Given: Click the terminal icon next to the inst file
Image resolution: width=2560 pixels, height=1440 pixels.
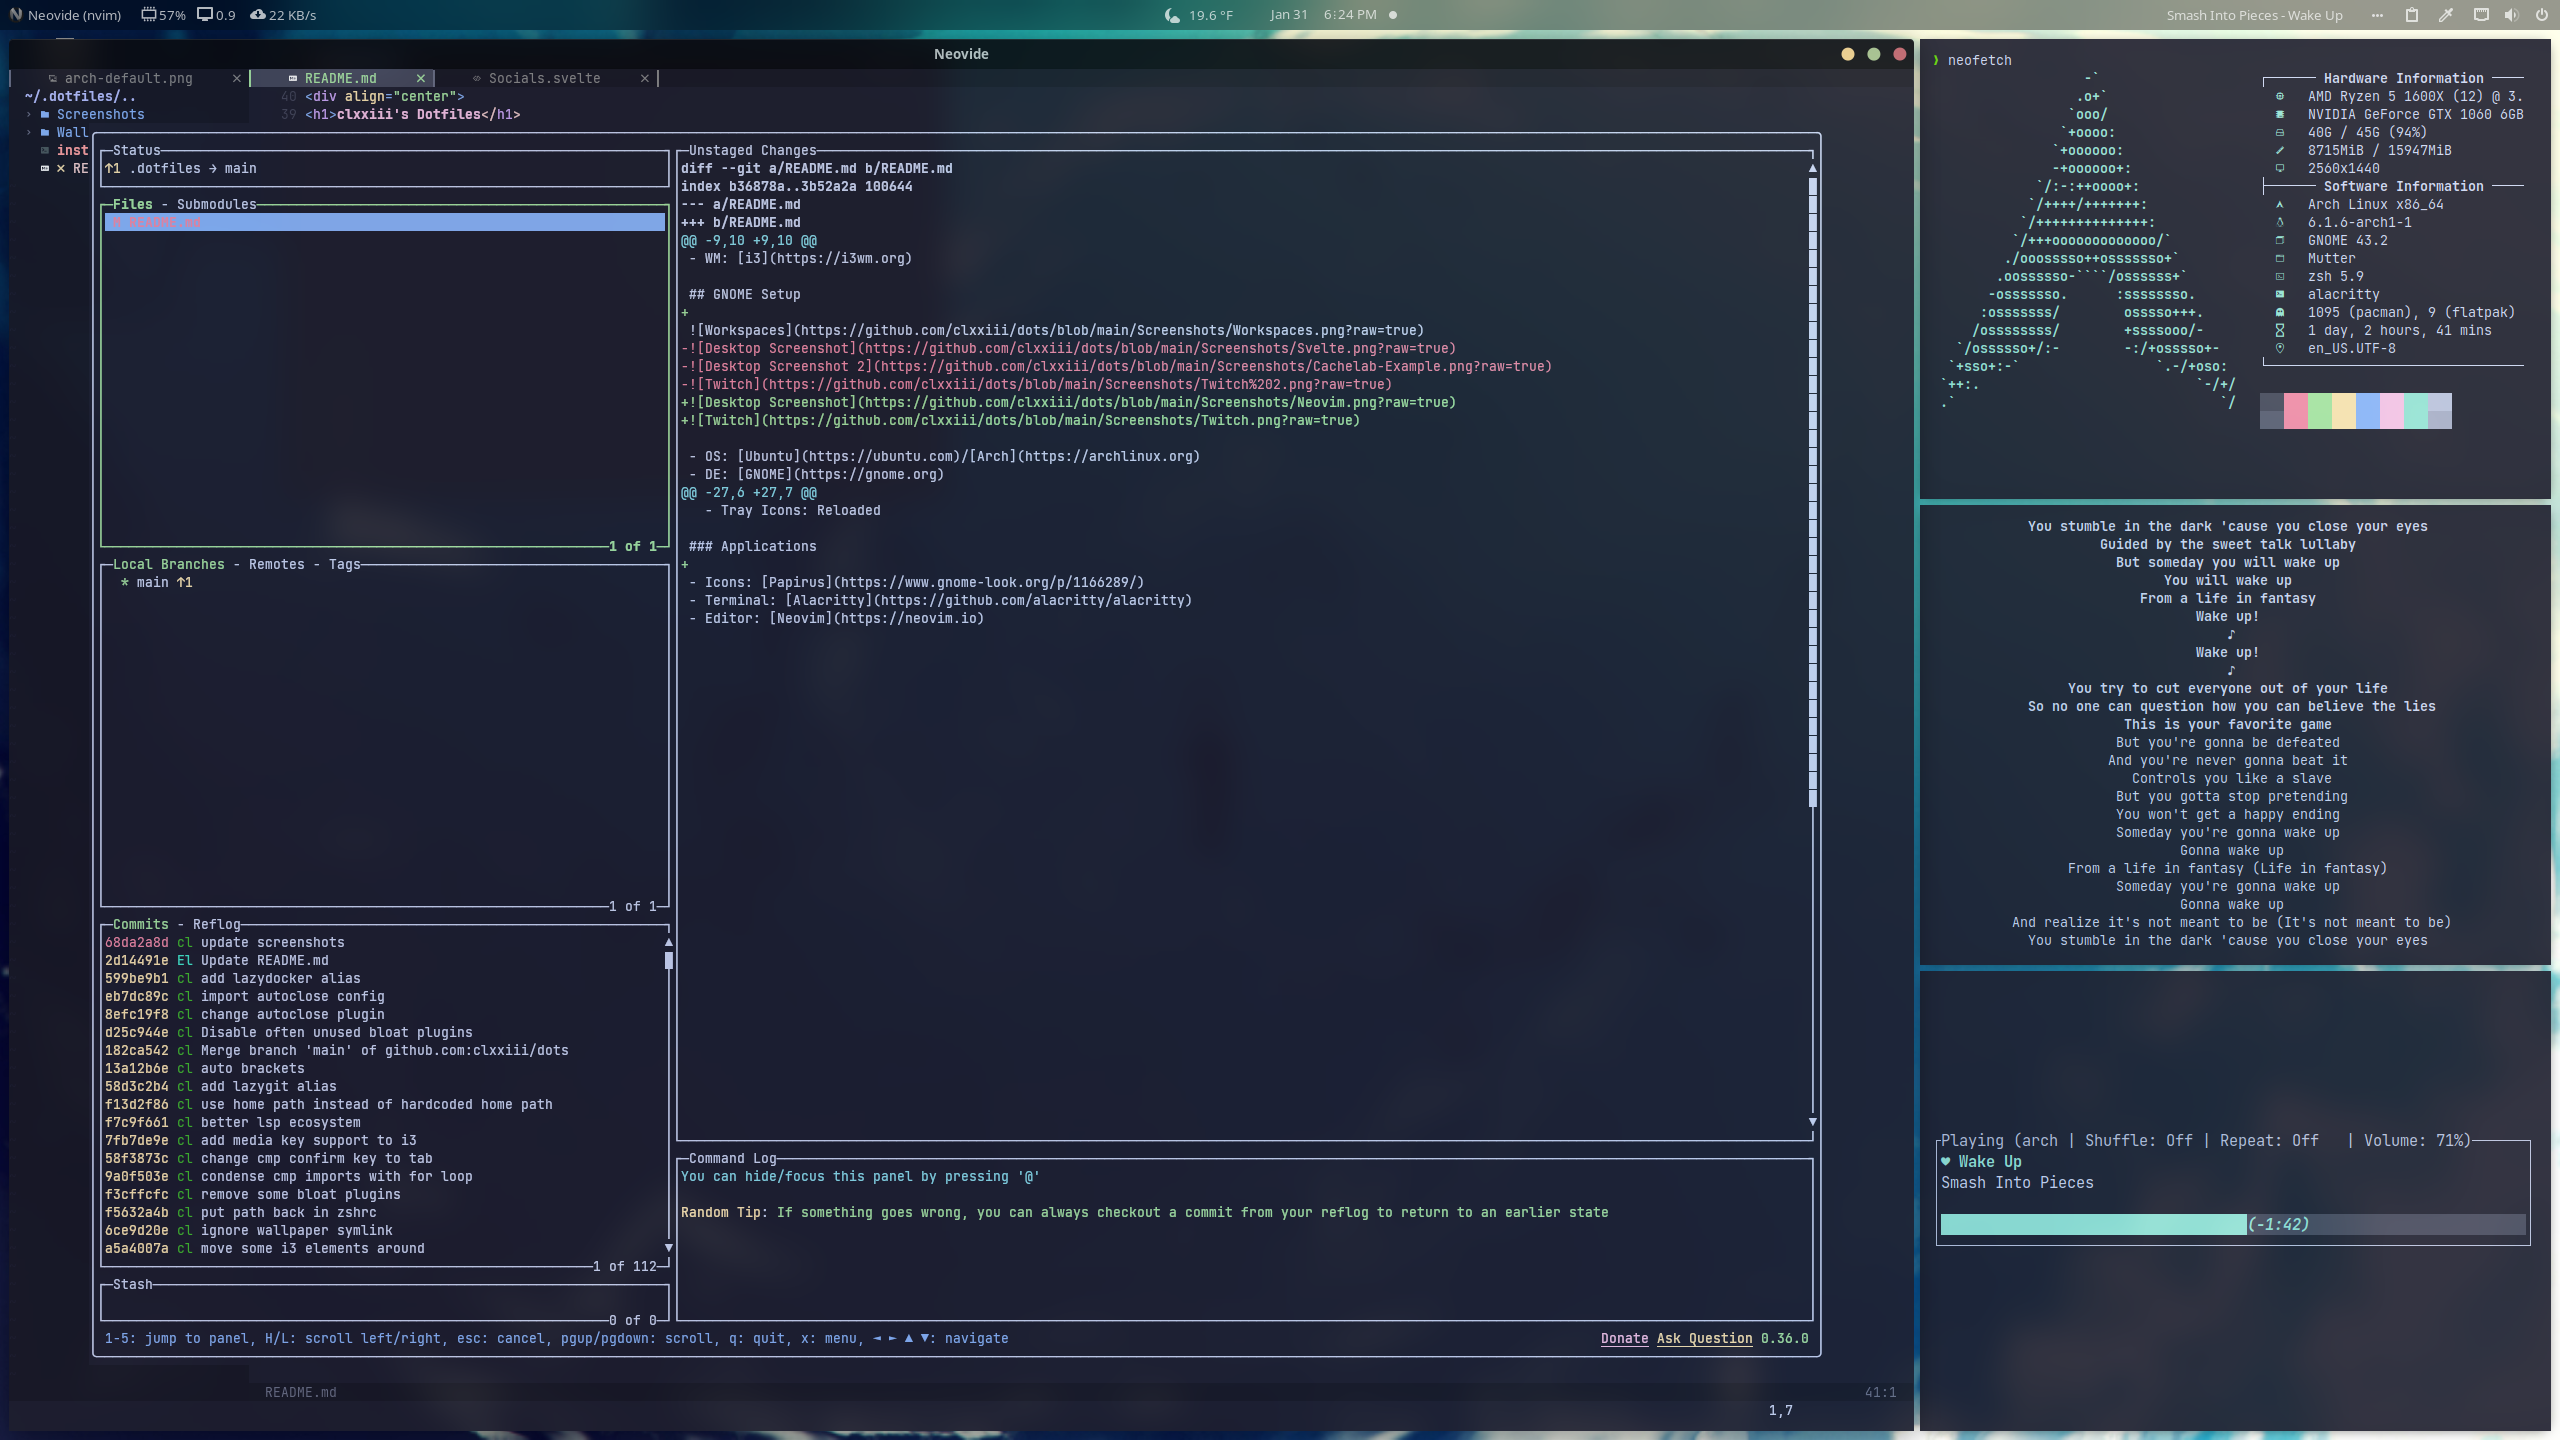Looking at the screenshot, I should click(x=43, y=150).
